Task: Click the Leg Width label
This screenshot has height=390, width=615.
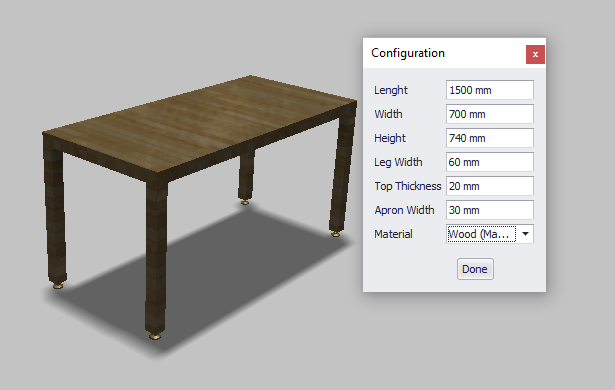Action: pos(398,162)
